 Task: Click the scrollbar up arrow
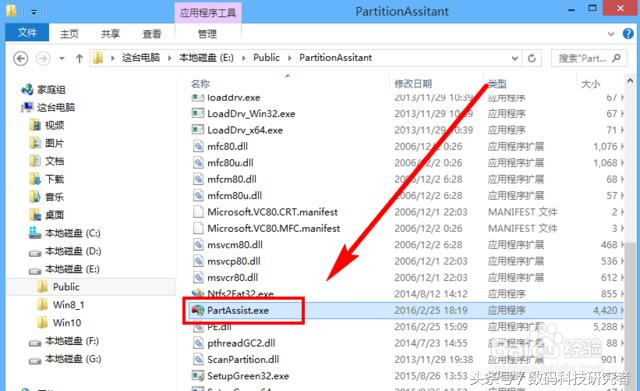click(630, 82)
